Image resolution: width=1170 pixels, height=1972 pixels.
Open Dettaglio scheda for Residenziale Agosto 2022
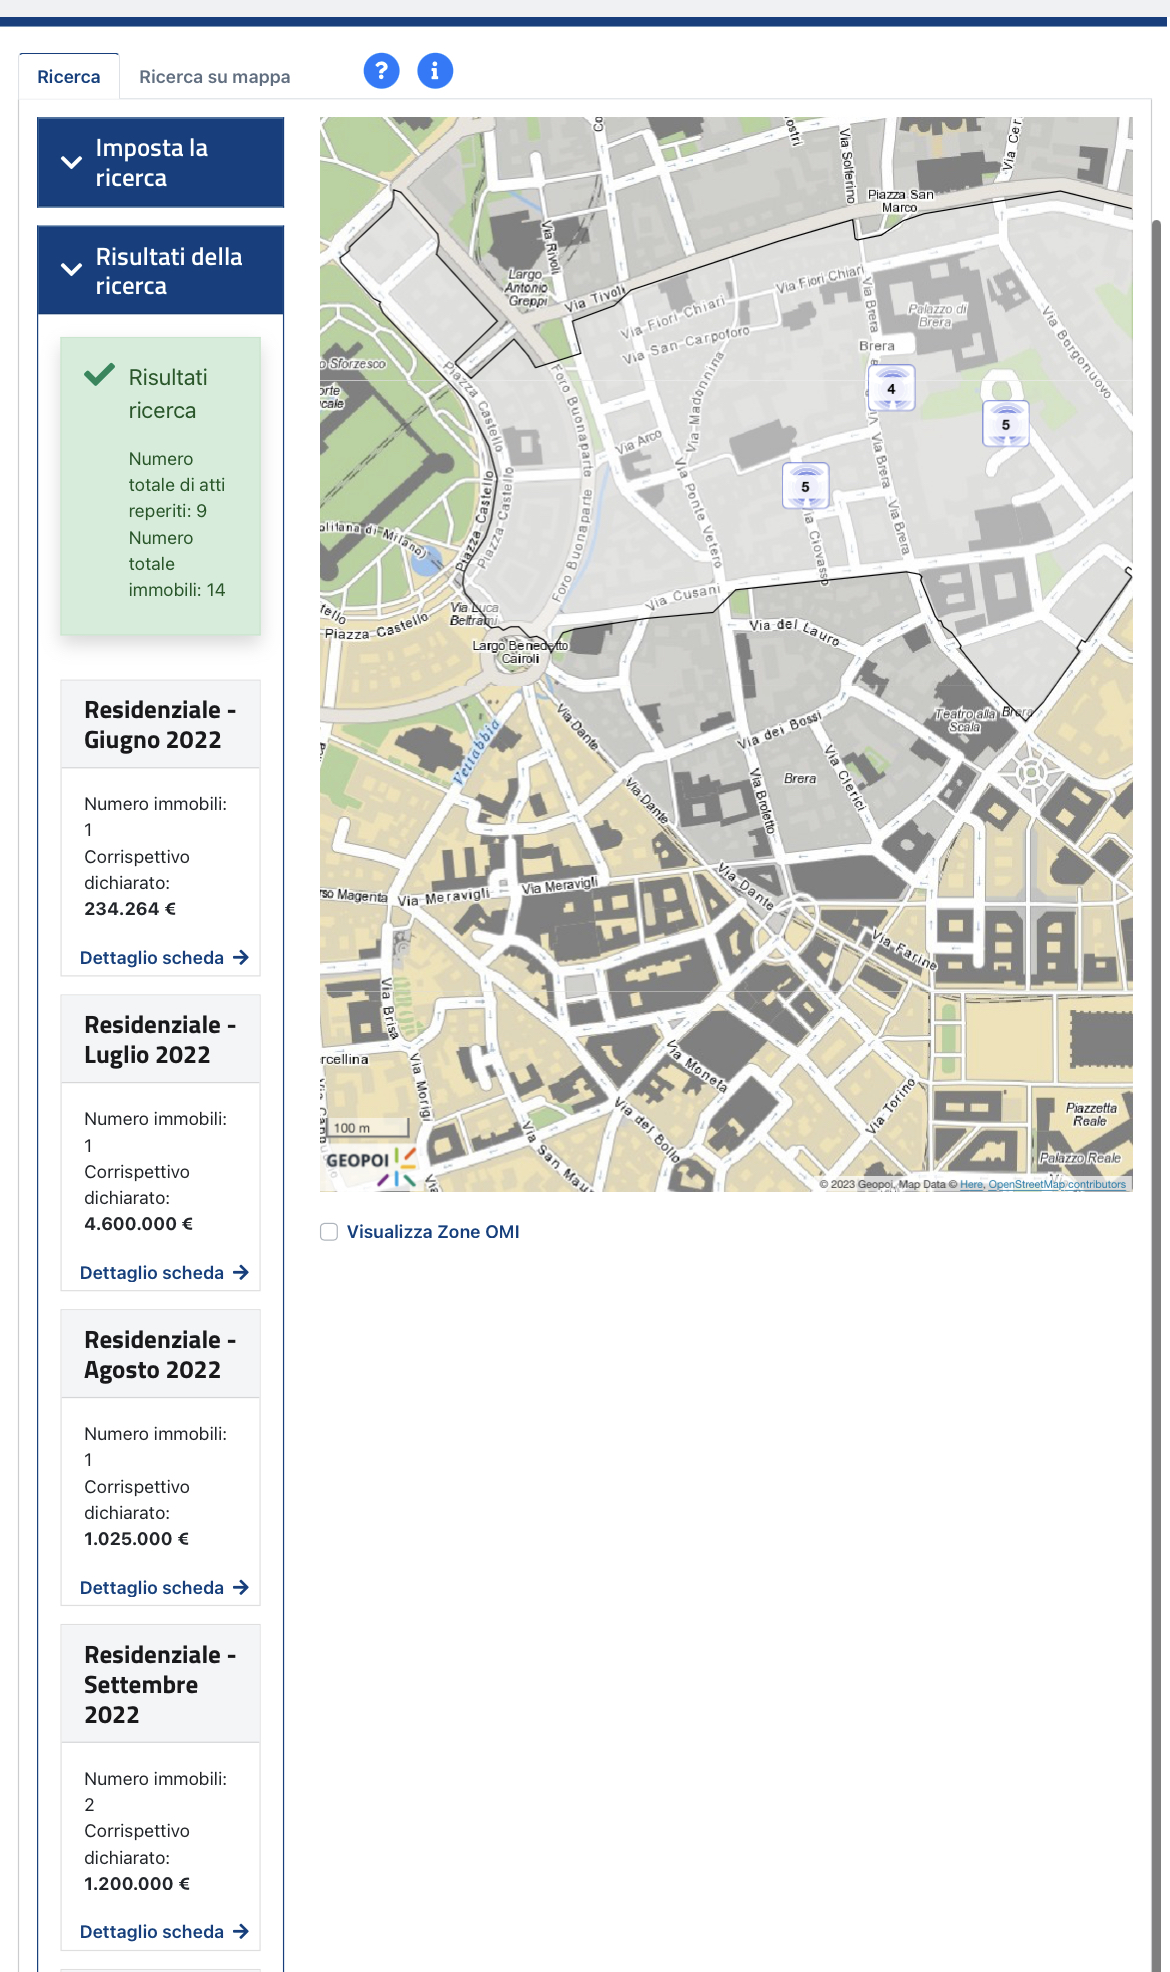(x=164, y=1588)
